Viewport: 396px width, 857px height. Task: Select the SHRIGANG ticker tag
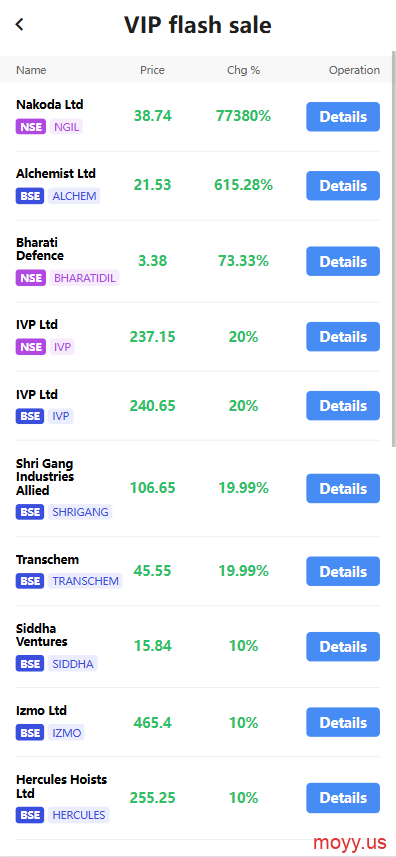click(80, 512)
